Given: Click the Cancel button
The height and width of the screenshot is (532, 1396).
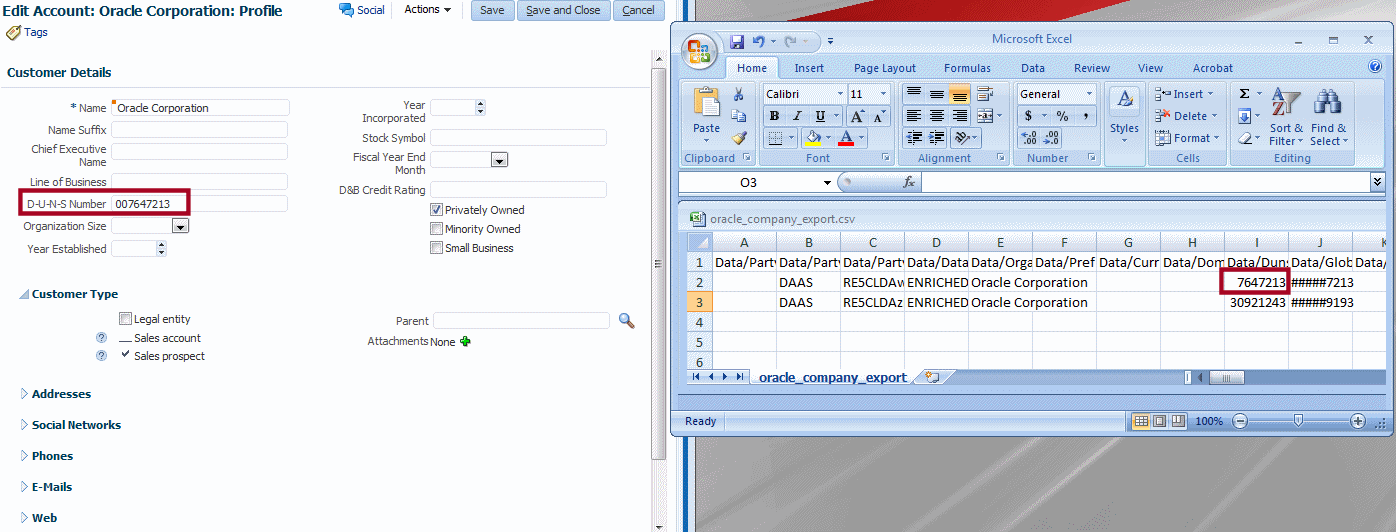Looking at the screenshot, I should 638,10.
